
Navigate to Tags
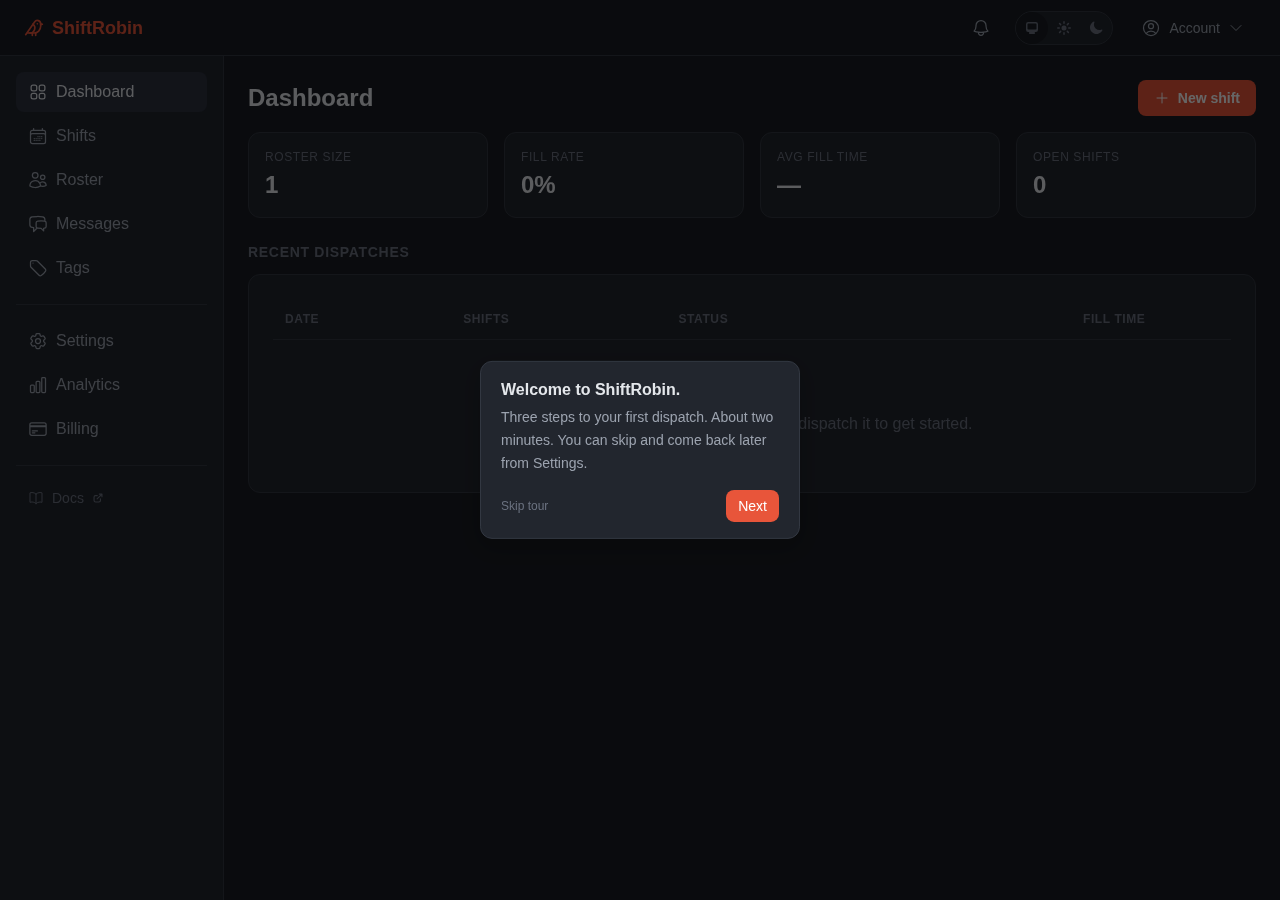click(111, 268)
